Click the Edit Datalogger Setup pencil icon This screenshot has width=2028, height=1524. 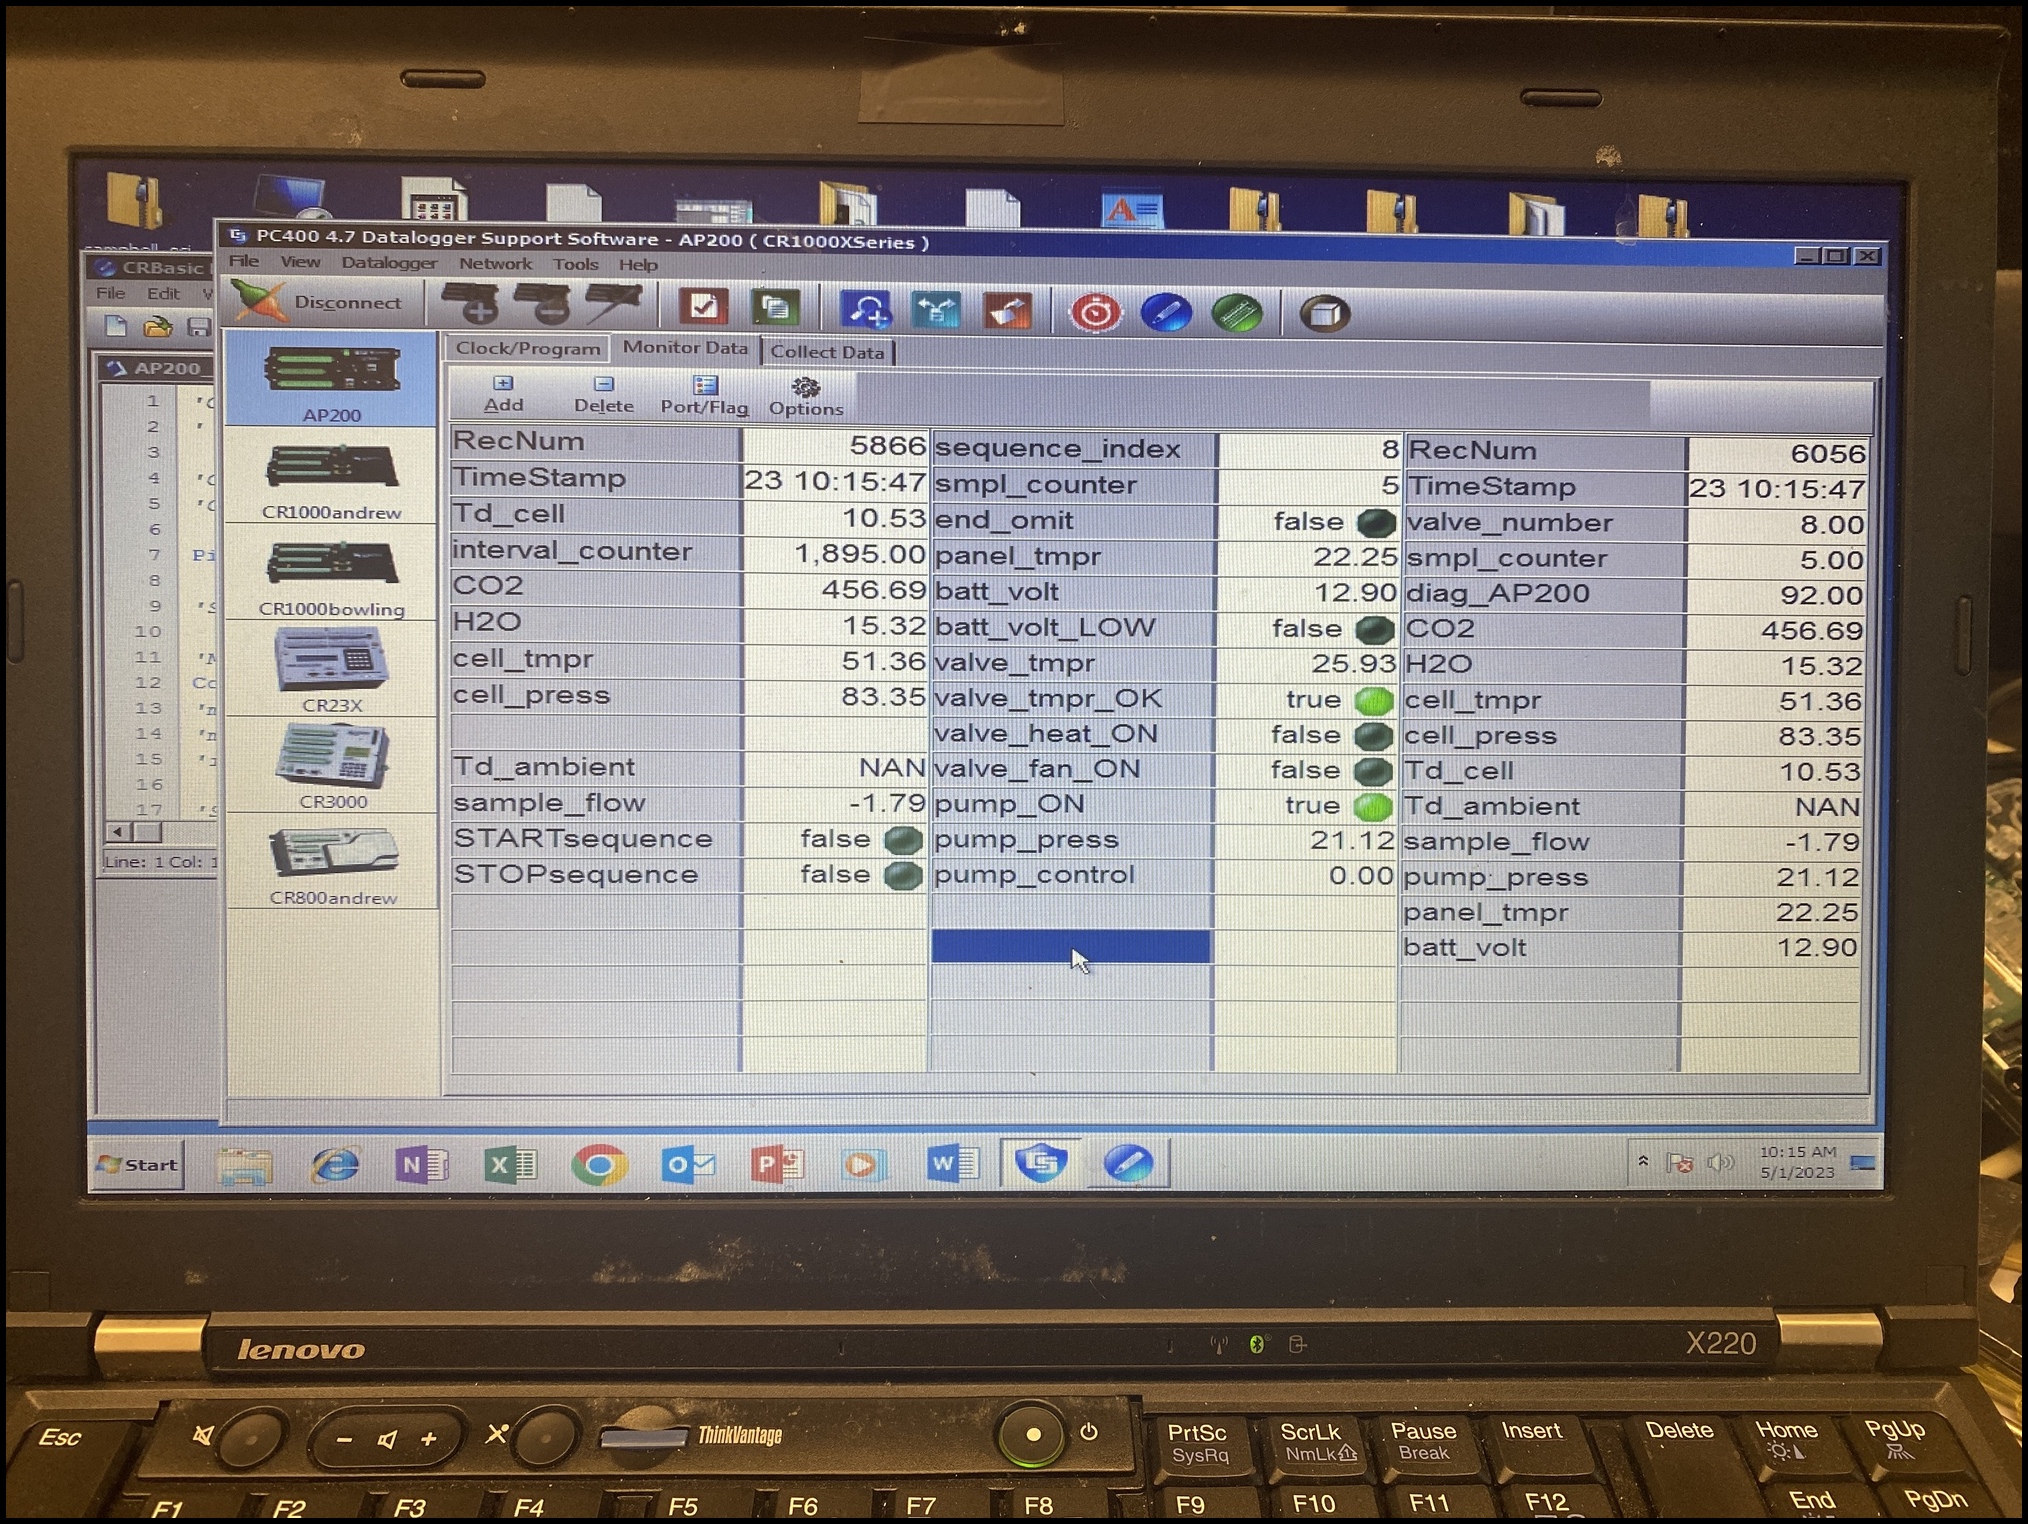point(612,303)
